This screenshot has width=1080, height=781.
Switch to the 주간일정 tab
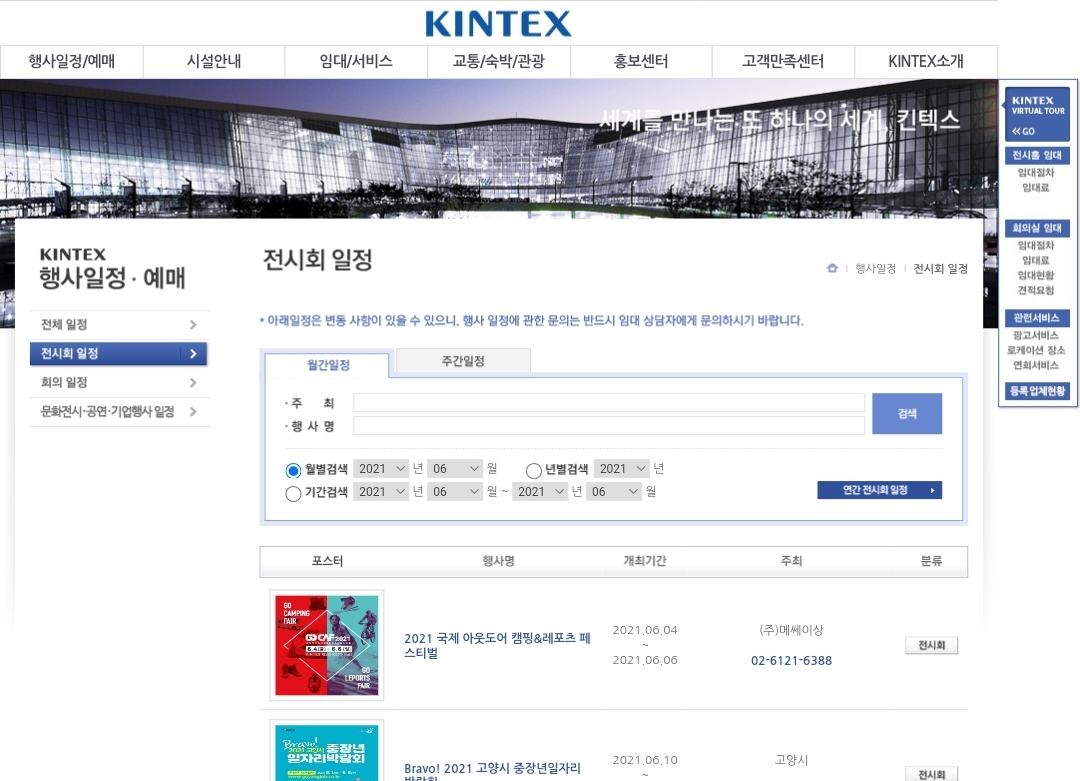point(463,361)
